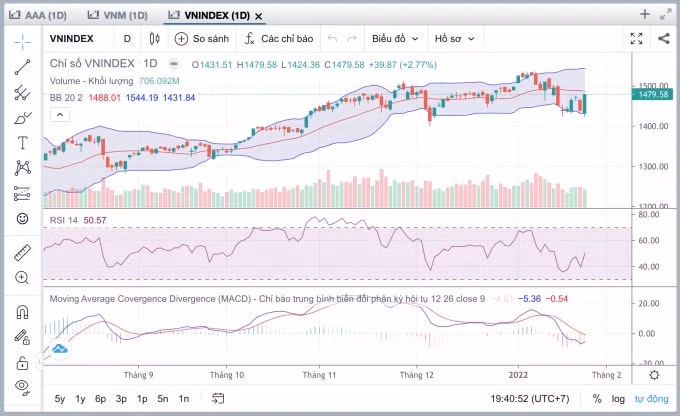Screen dimensions: 680x416
Task: Toggle tự động auto scale
Action: (x=651, y=399)
